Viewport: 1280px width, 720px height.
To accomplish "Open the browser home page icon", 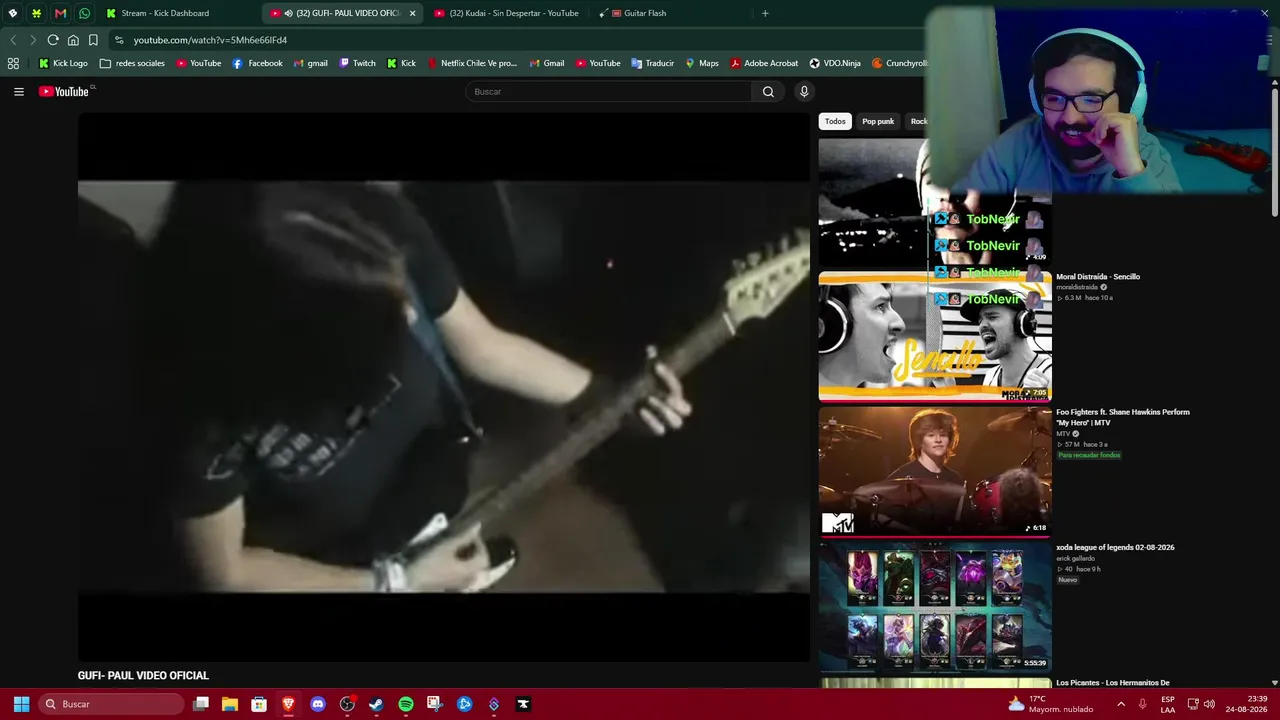I will [x=73, y=40].
